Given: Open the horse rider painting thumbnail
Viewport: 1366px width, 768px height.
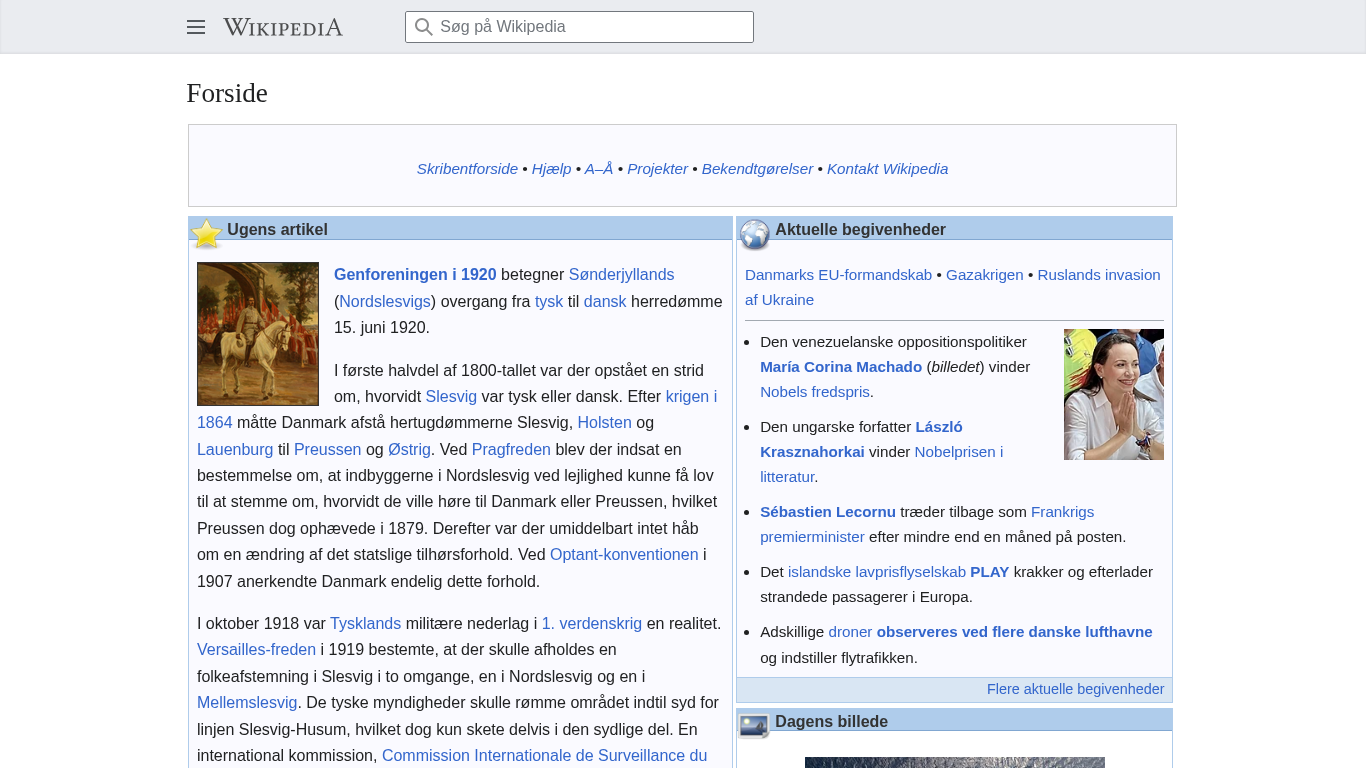Looking at the screenshot, I should [258, 334].
